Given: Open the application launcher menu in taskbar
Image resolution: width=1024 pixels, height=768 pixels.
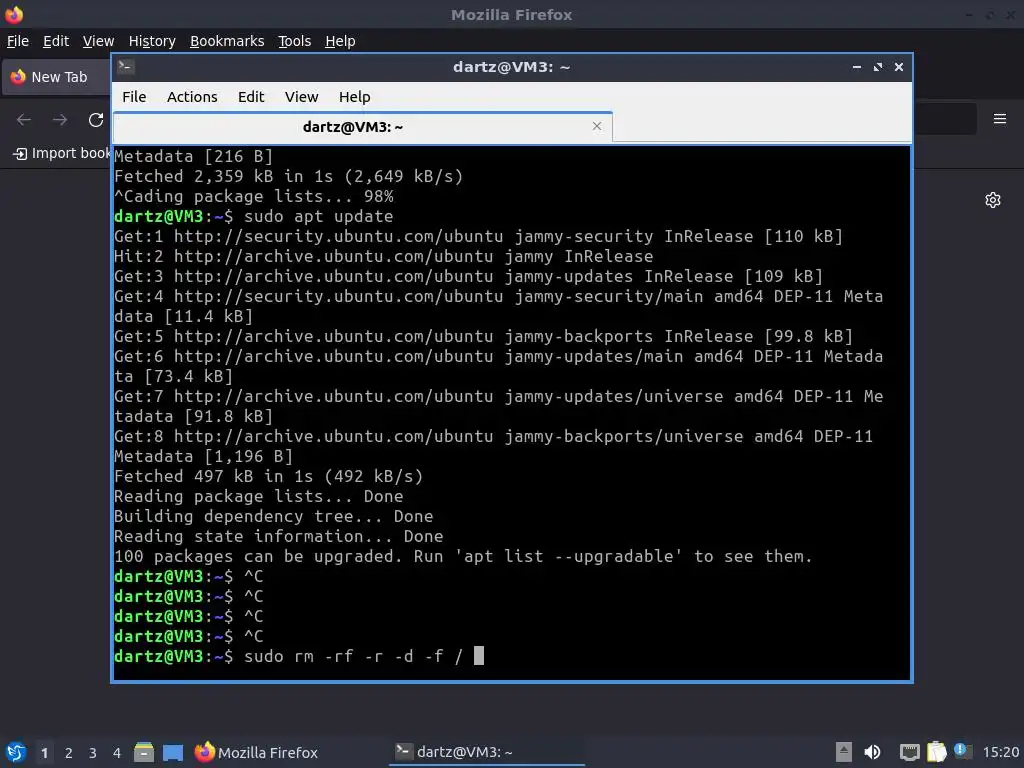Looking at the screenshot, I should [x=16, y=752].
